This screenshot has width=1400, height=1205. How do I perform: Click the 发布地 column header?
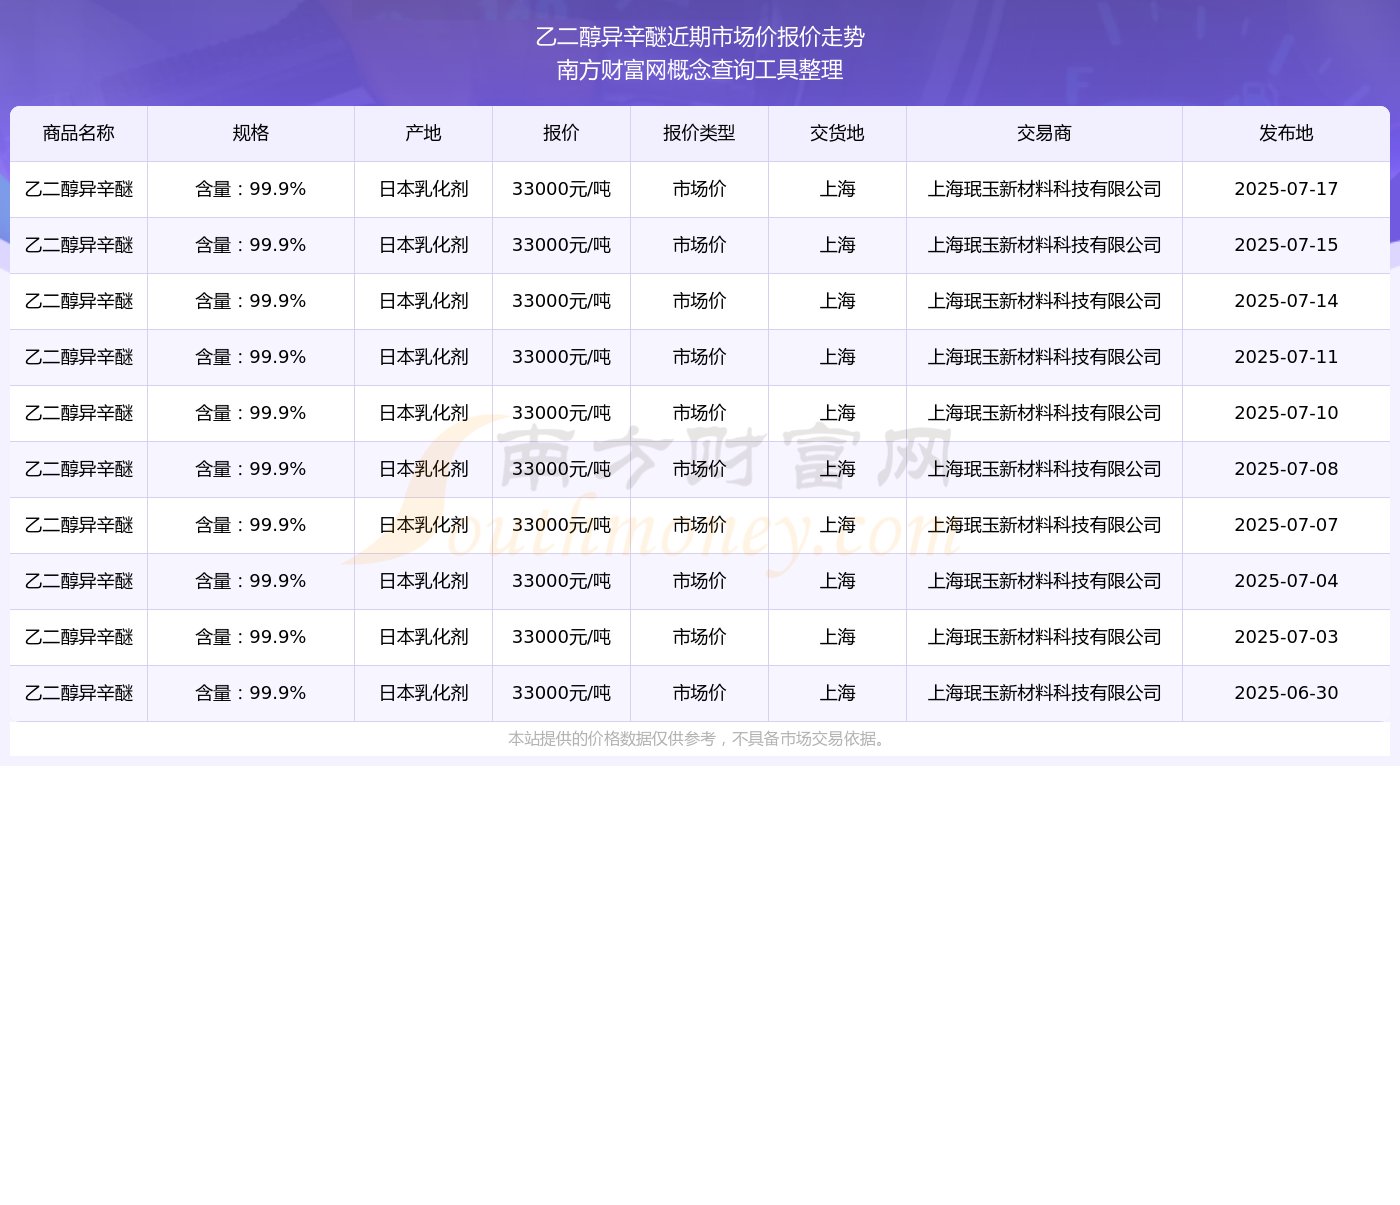[x=1286, y=133]
